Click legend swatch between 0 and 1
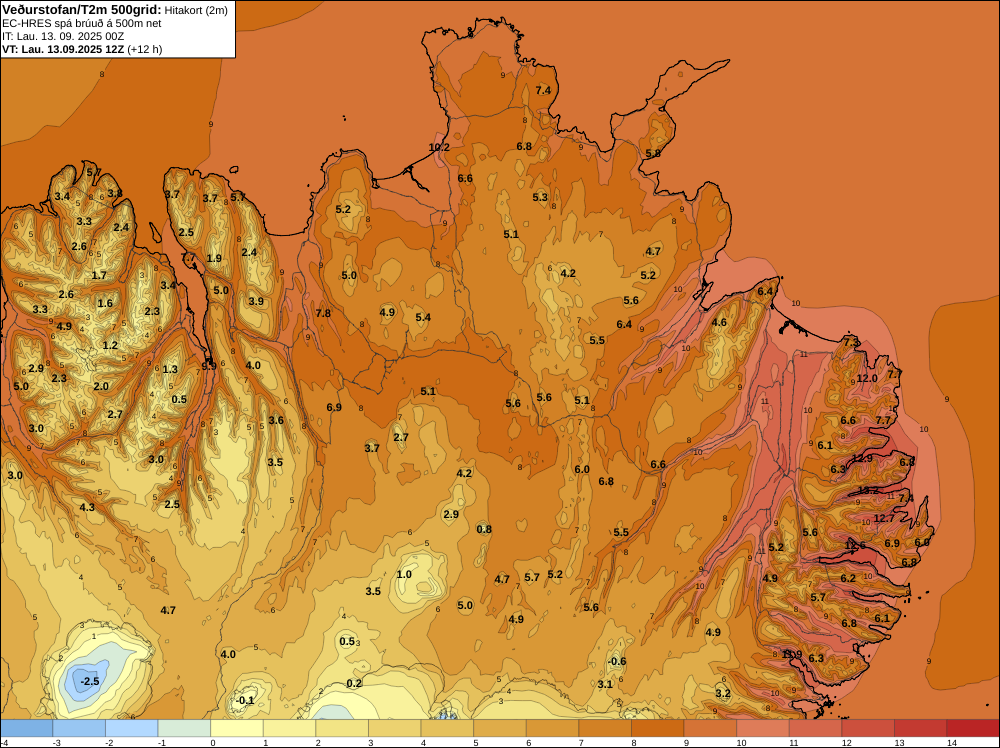The image size is (1000, 748). click(x=237, y=728)
